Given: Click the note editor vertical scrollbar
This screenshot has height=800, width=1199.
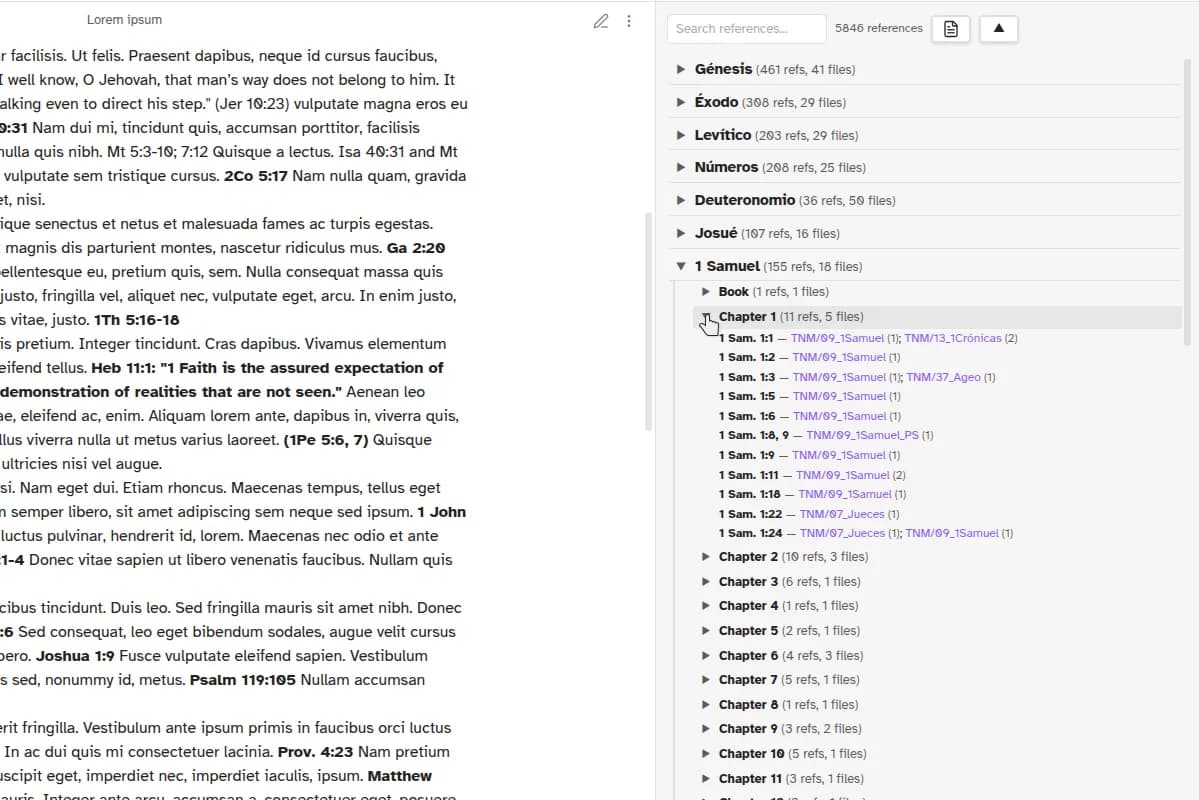Looking at the screenshot, I should [649, 321].
